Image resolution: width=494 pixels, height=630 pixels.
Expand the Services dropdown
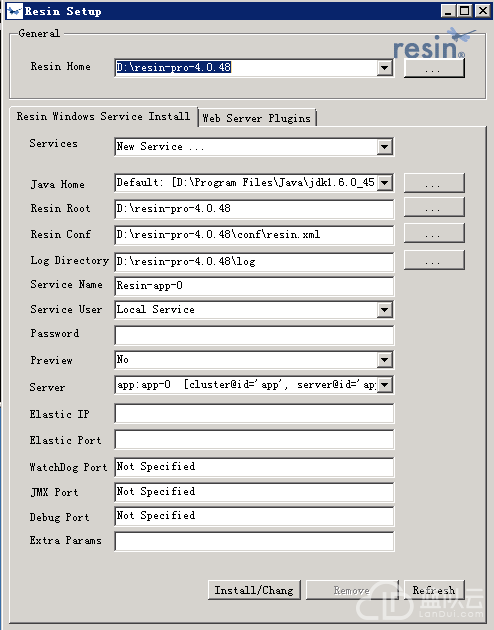(384, 147)
